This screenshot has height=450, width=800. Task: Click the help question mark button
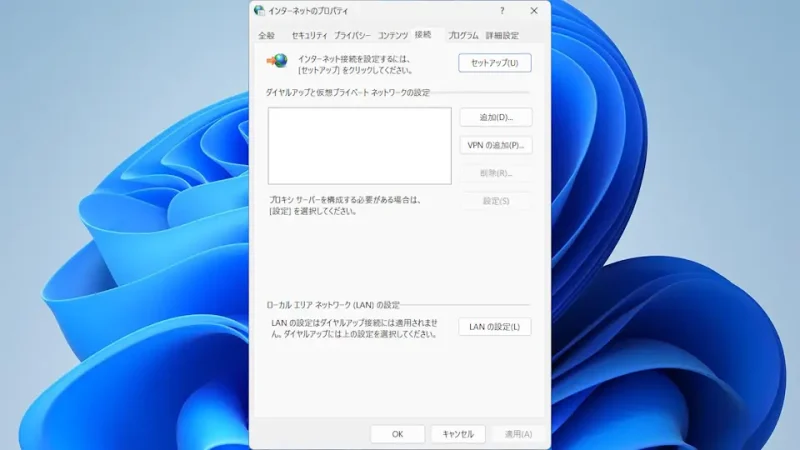click(x=502, y=11)
